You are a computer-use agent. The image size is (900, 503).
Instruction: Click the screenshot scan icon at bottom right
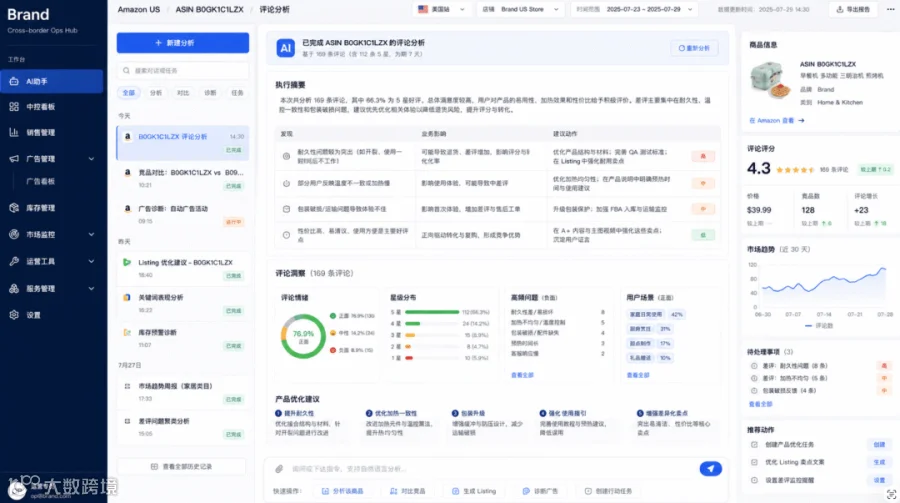click(x=891, y=494)
